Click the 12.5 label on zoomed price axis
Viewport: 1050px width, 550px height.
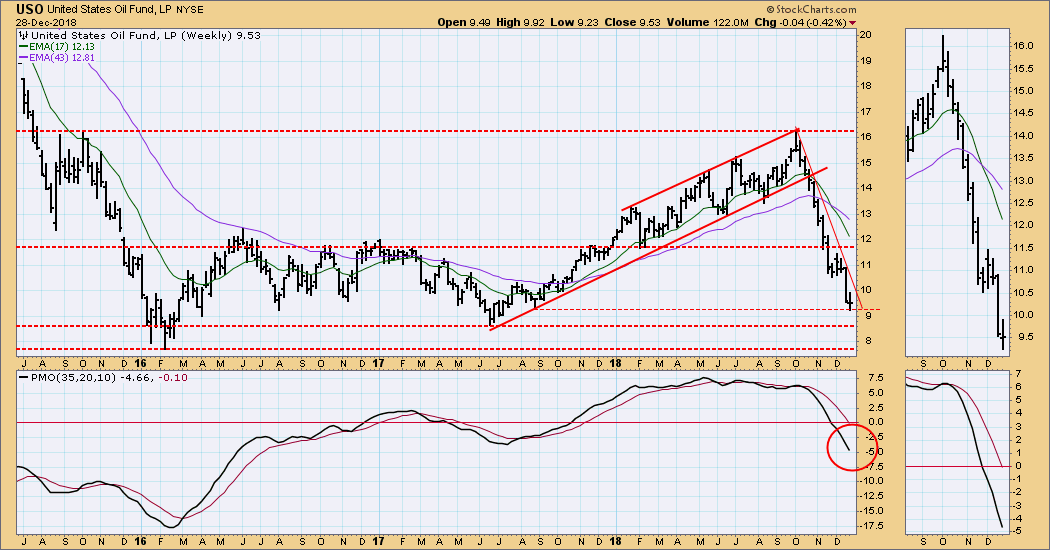1022,202
